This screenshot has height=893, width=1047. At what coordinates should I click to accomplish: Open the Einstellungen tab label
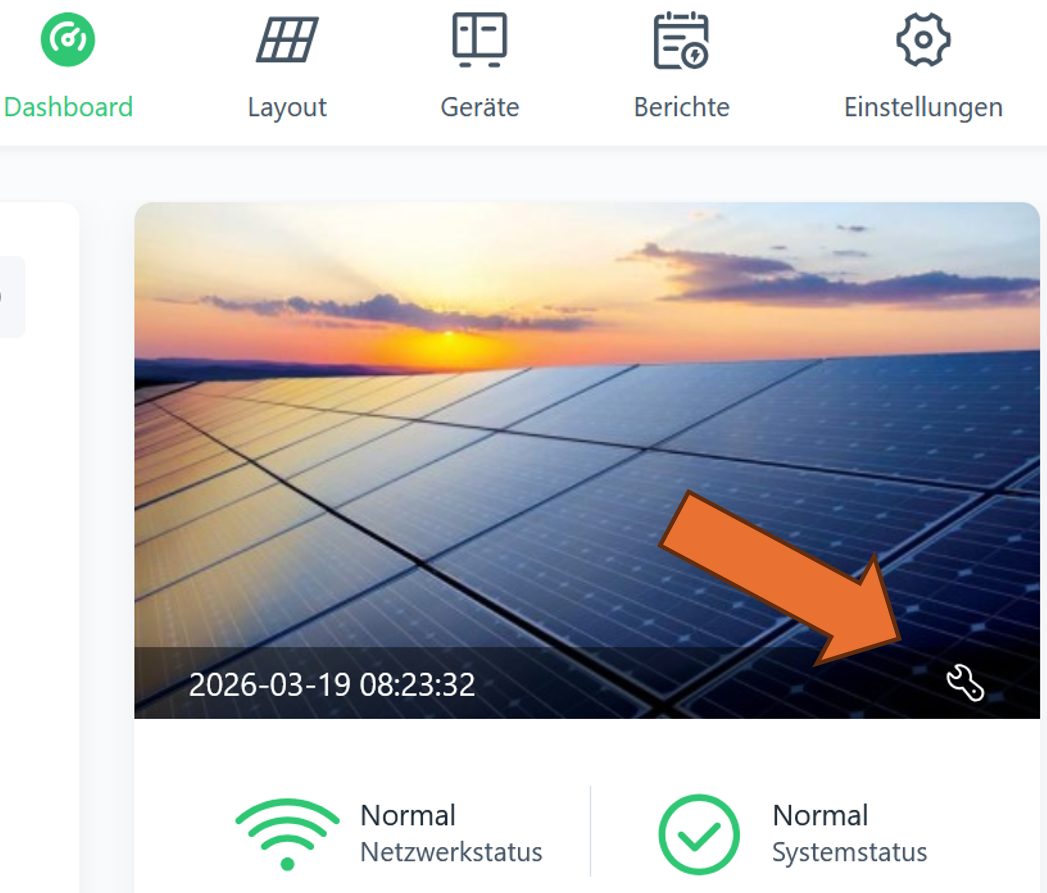(x=923, y=107)
